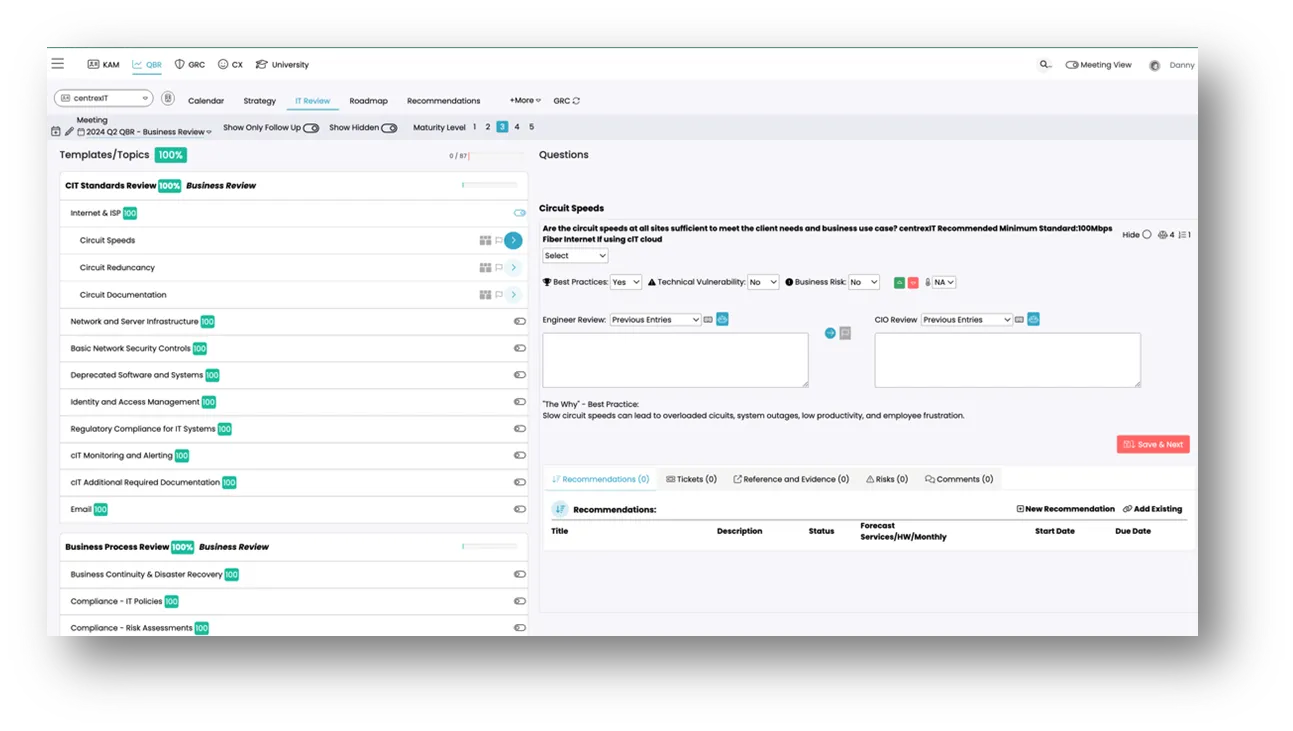The height and width of the screenshot is (731, 1293).
Task: Click inside the CIO Review text area
Action: [x=1007, y=360]
